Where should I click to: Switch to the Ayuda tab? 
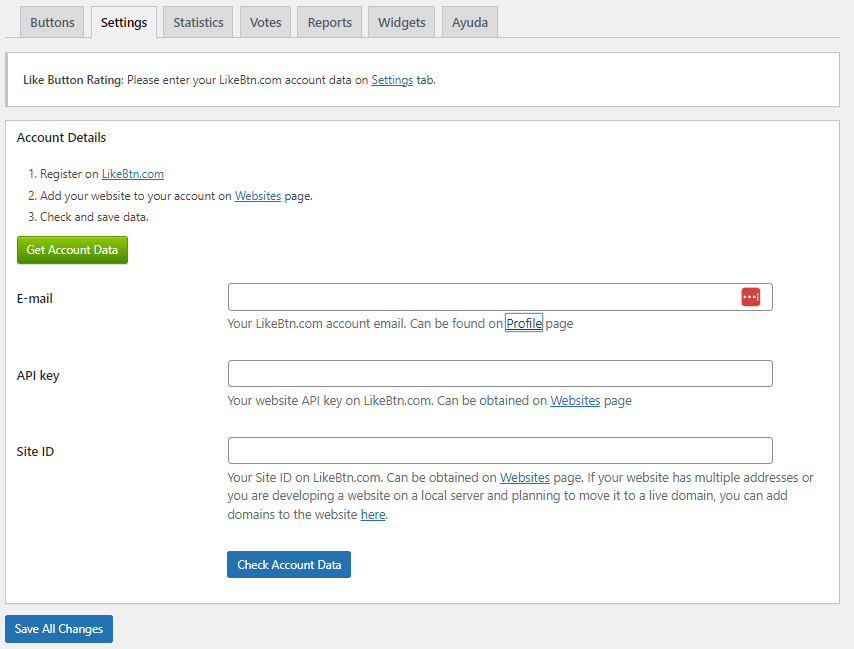pos(469,22)
